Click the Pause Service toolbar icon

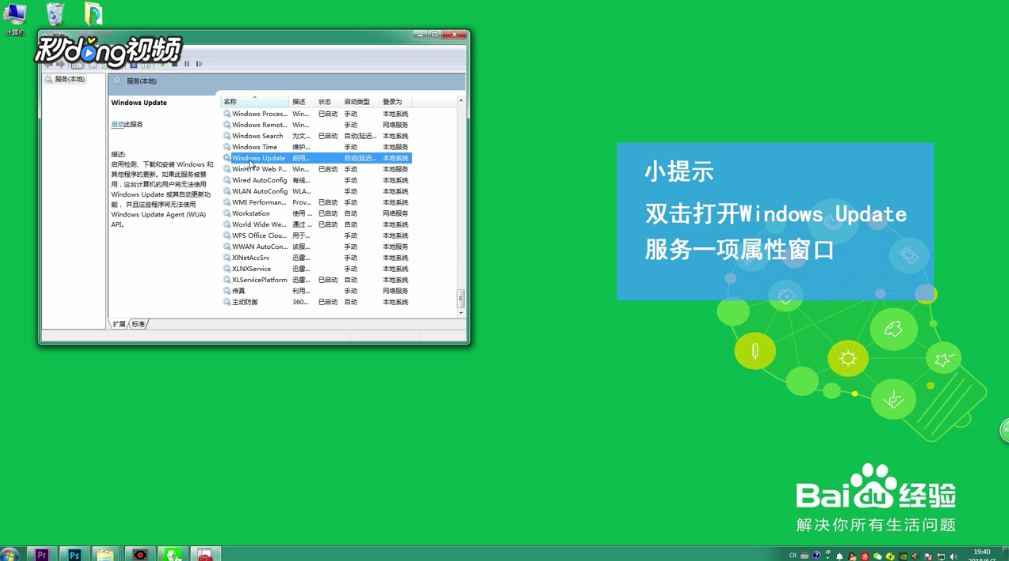pyautogui.click(x=187, y=64)
